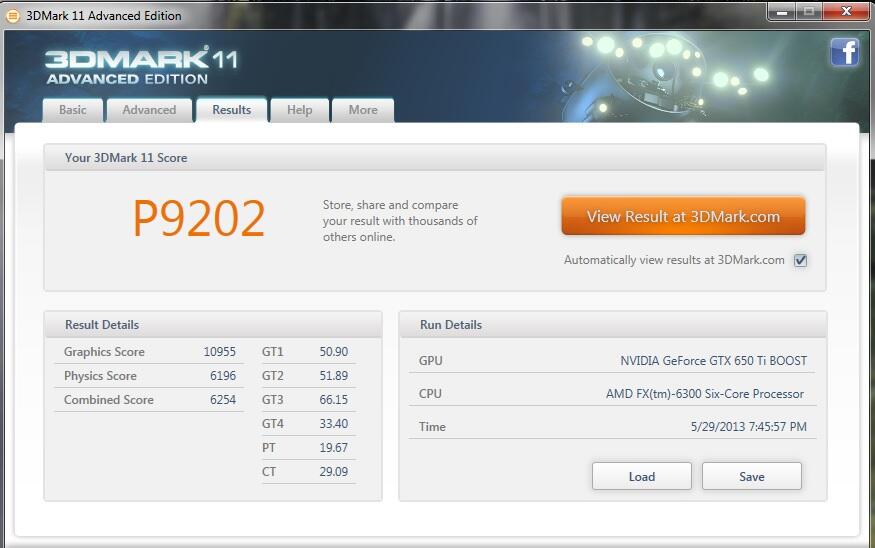Image resolution: width=875 pixels, height=548 pixels.
Task: Click the PT result 19.67
Action: [x=334, y=448]
